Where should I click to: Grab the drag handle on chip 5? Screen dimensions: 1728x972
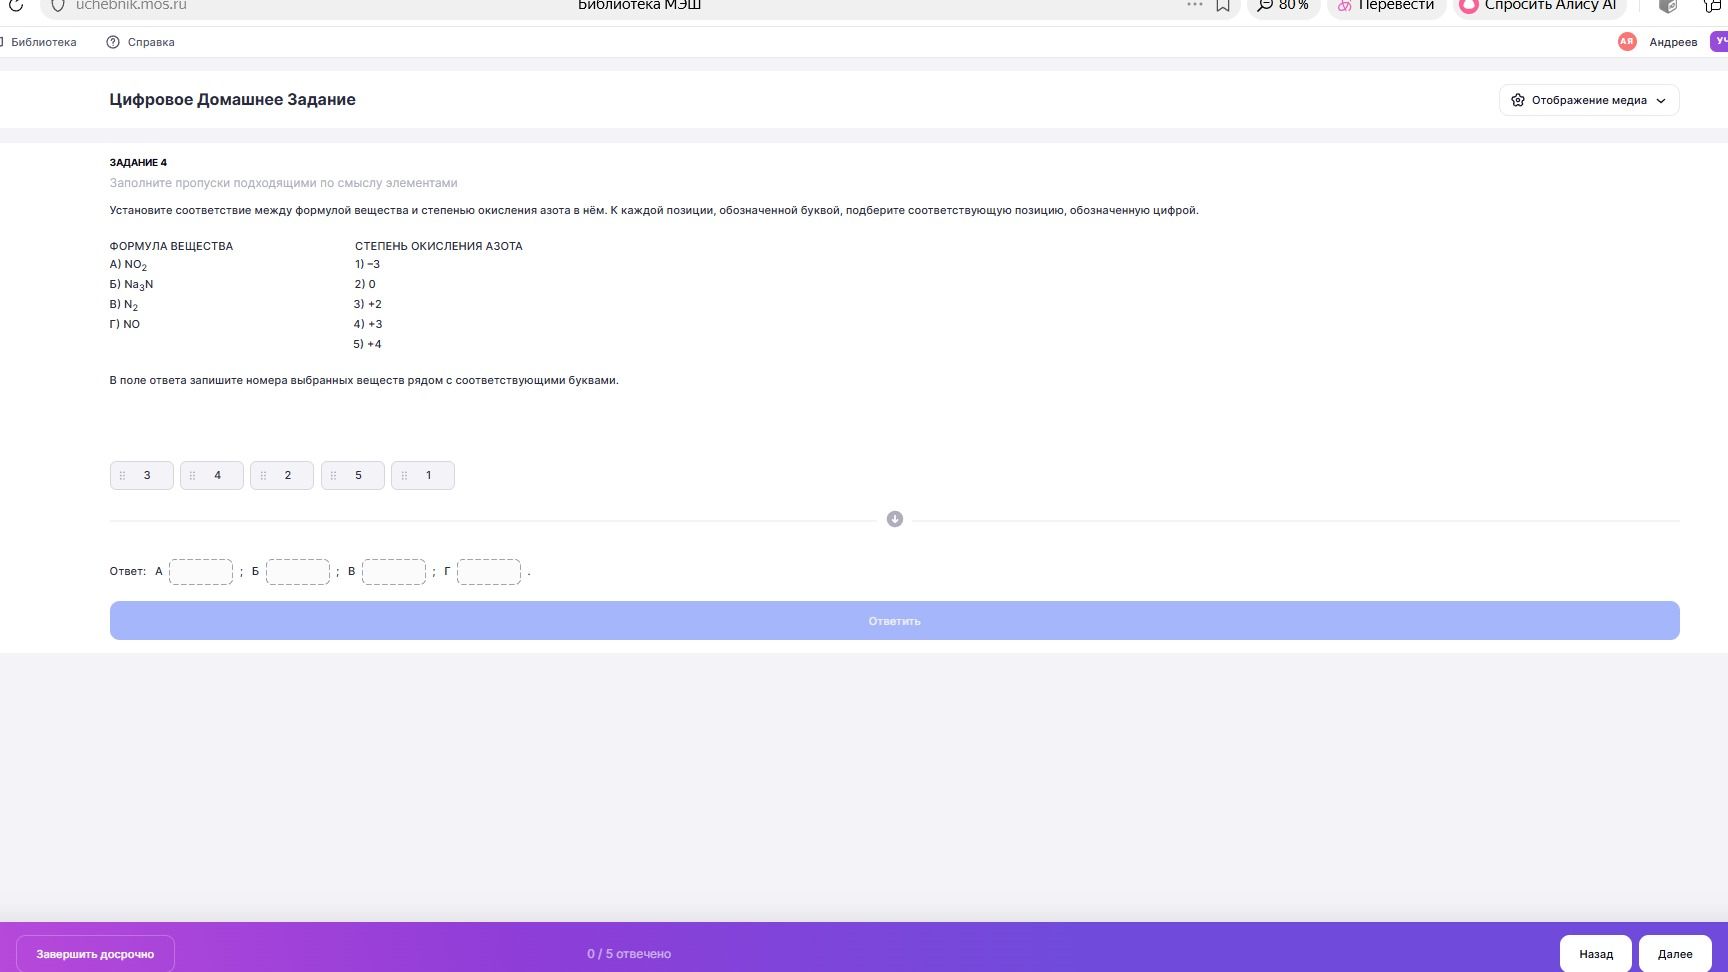click(x=333, y=475)
